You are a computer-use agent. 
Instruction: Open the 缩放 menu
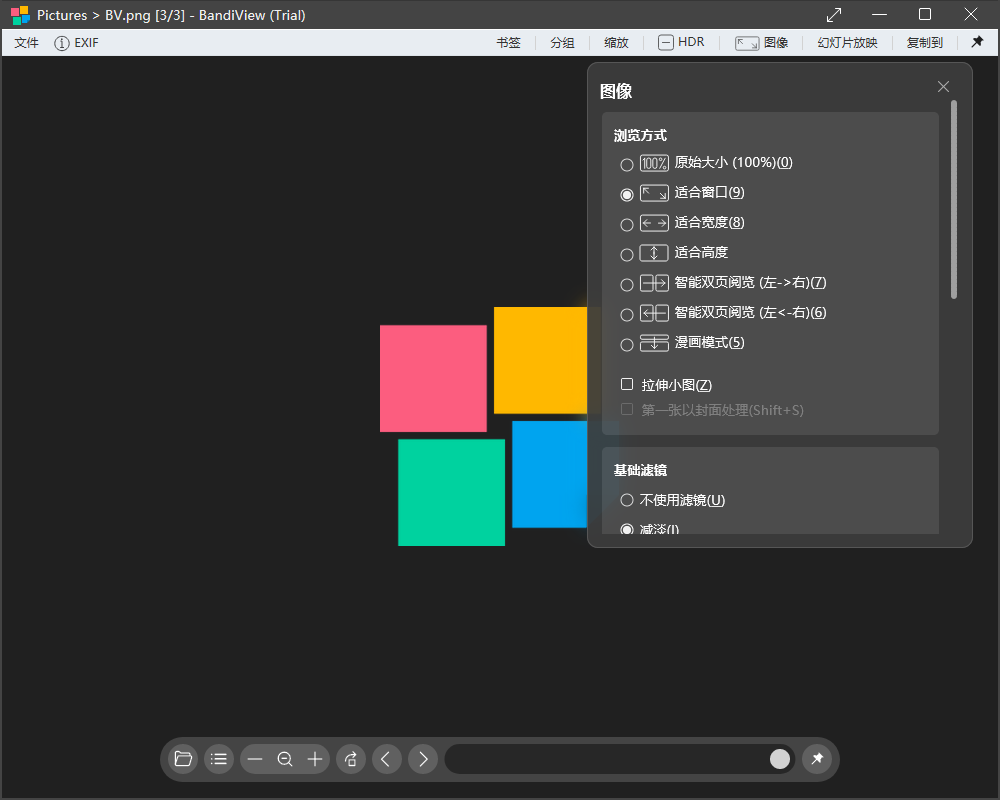(x=616, y=43)
